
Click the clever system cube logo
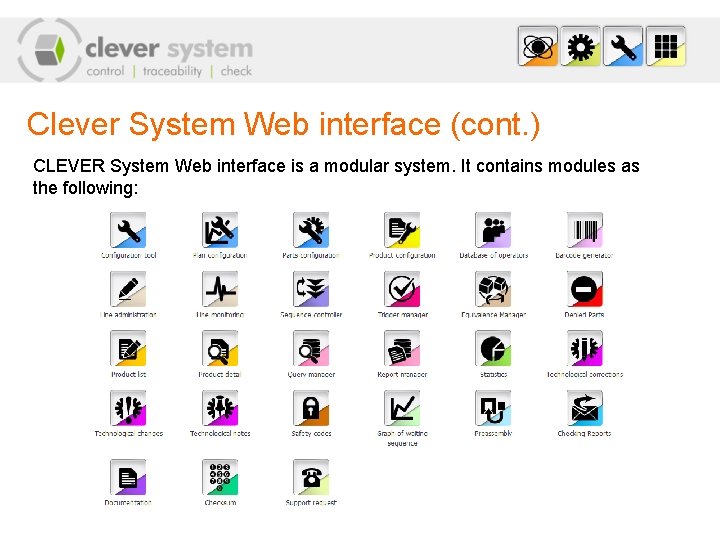coord(50,50)
